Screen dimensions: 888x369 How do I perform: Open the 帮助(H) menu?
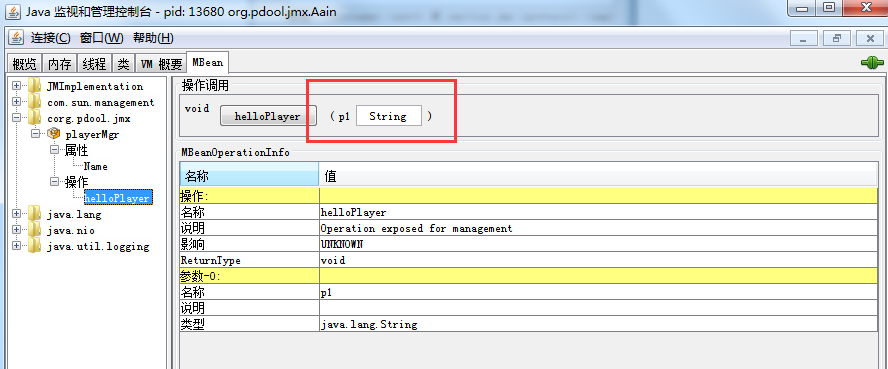pyautogui.click(x=153, y=38)
